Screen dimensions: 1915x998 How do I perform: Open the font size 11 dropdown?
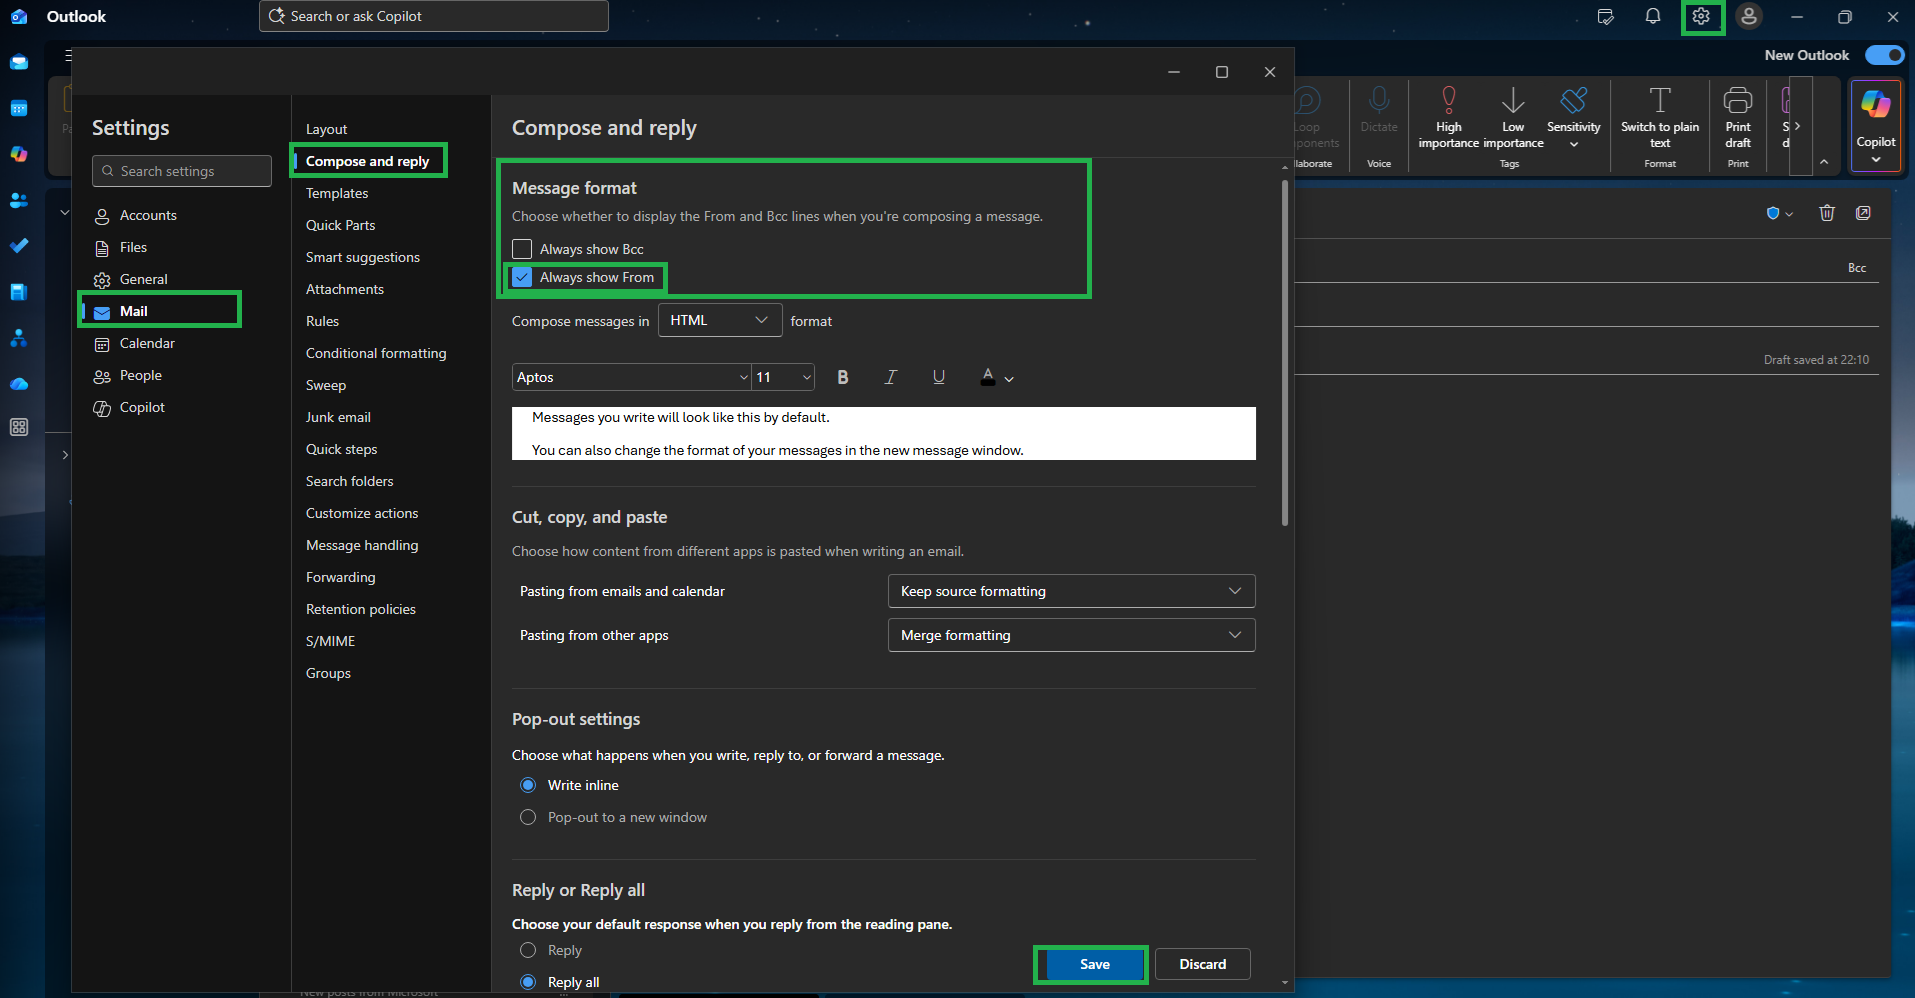(784, 377)
